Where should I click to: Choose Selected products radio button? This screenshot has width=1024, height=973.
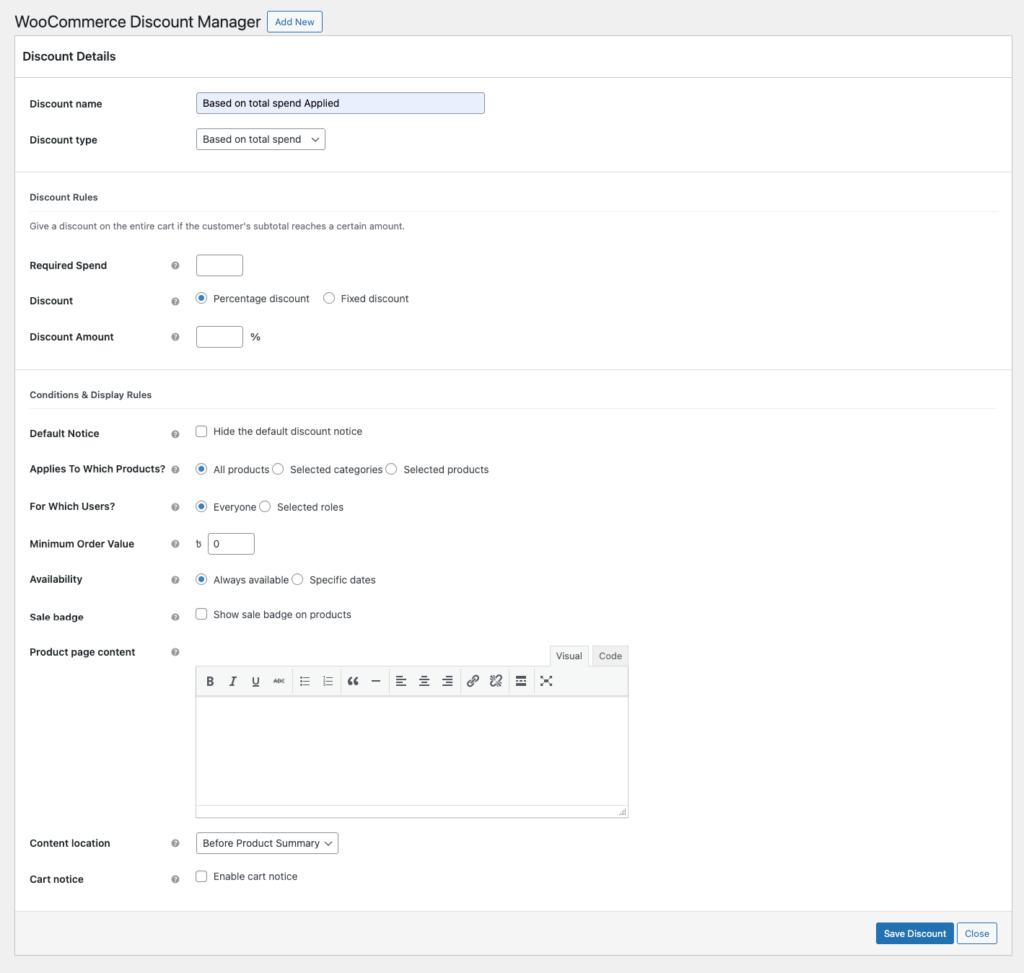click(391, 469)
